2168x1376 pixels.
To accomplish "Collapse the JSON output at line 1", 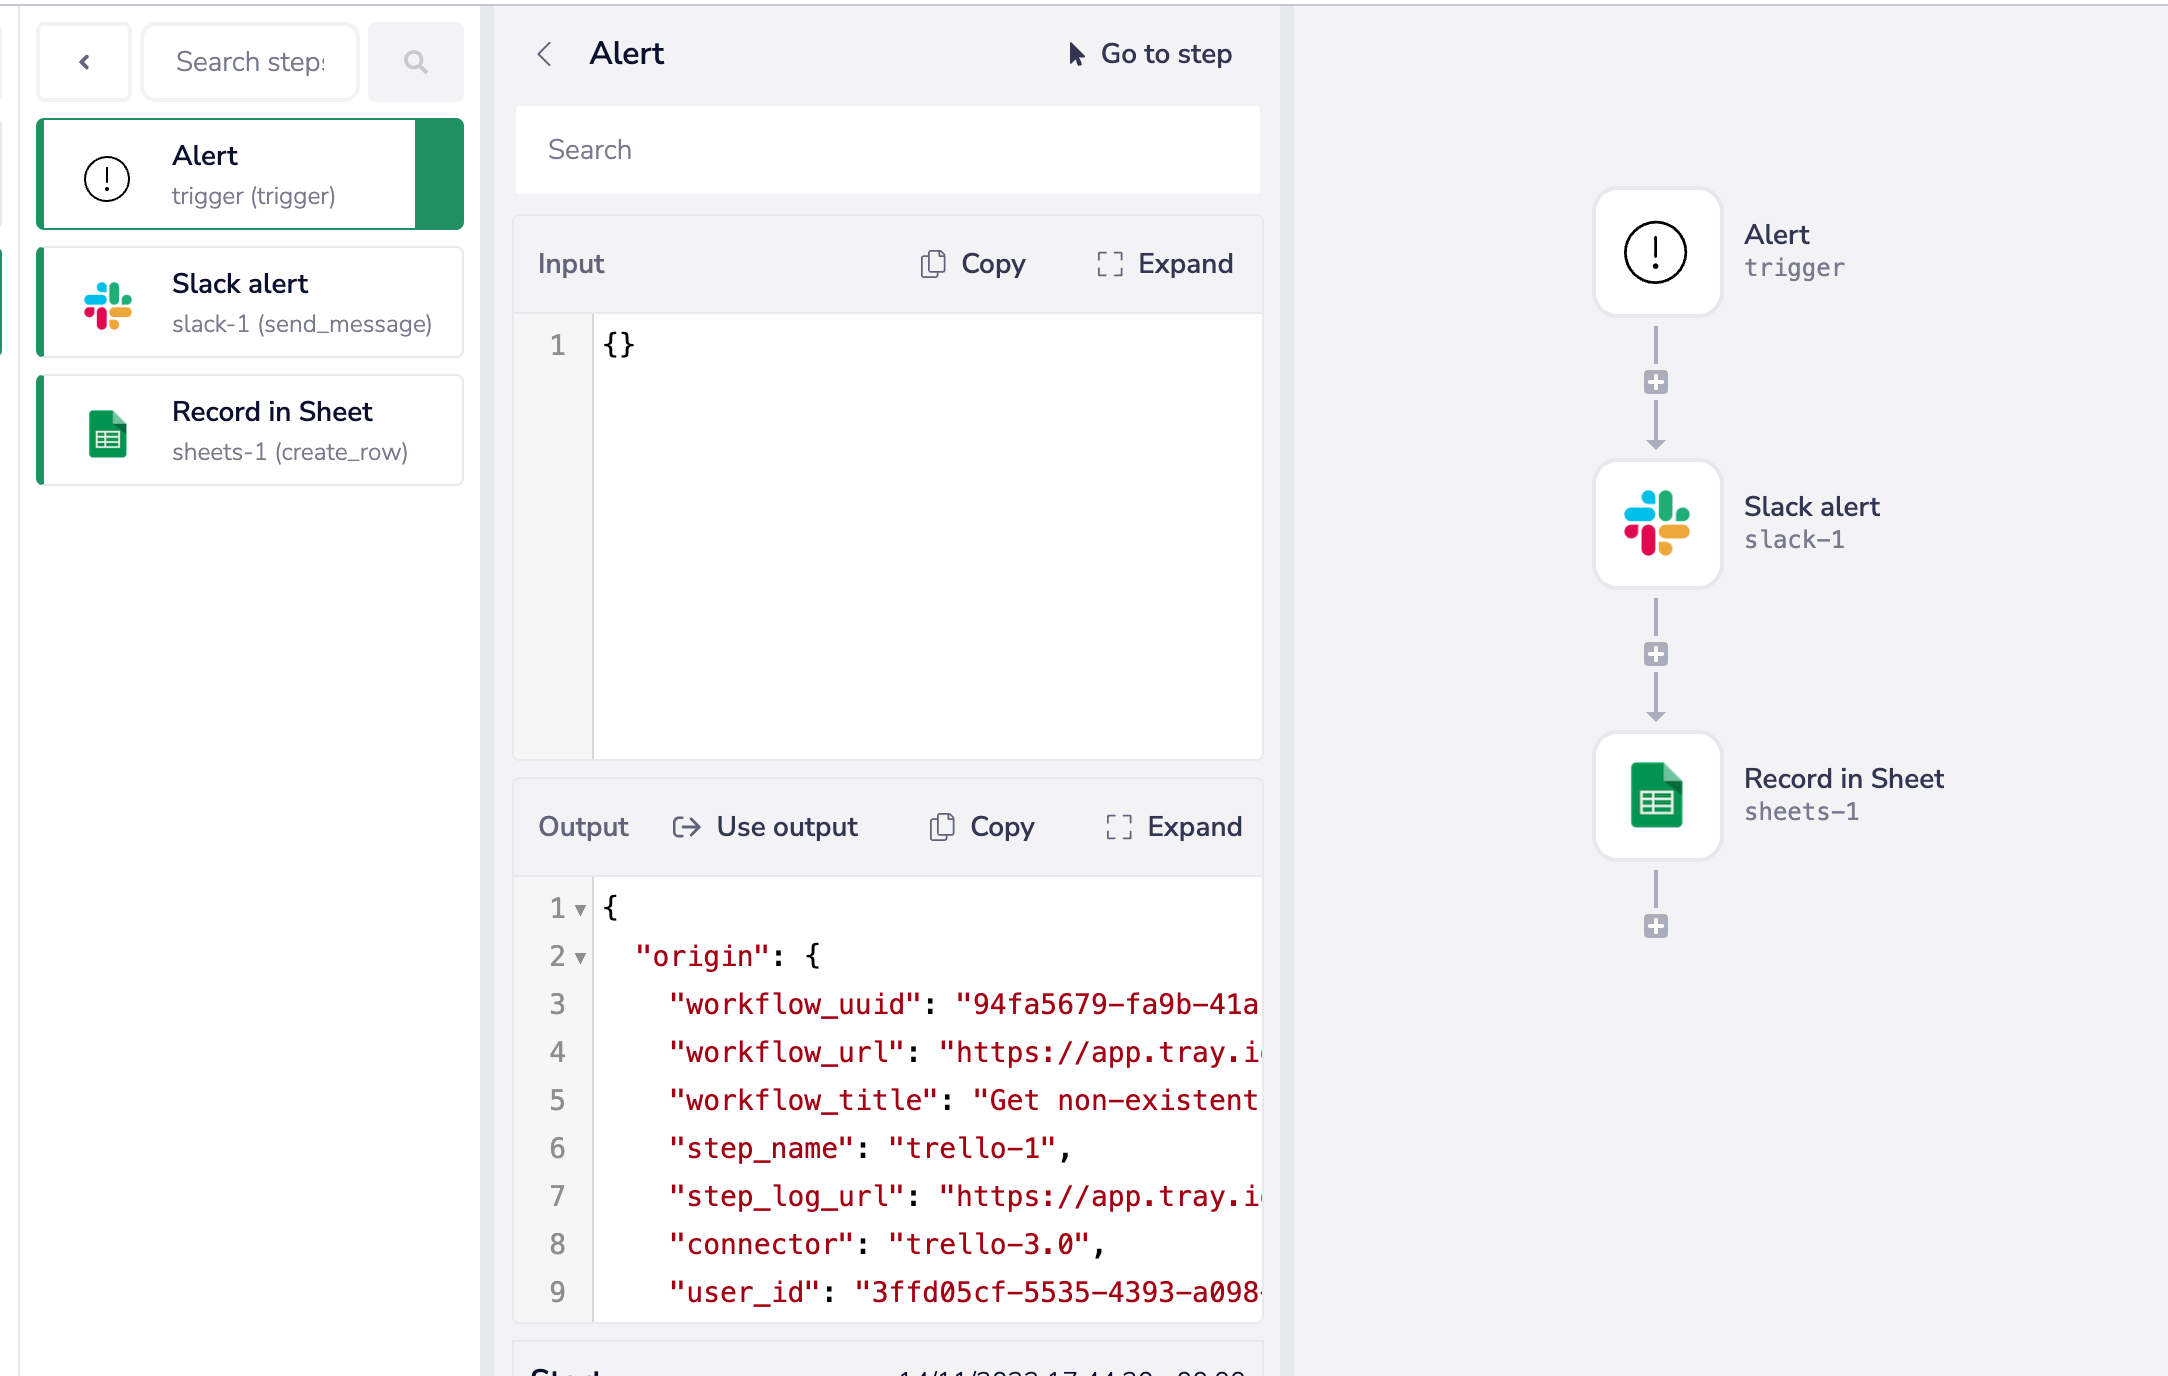I will (580, 908).
